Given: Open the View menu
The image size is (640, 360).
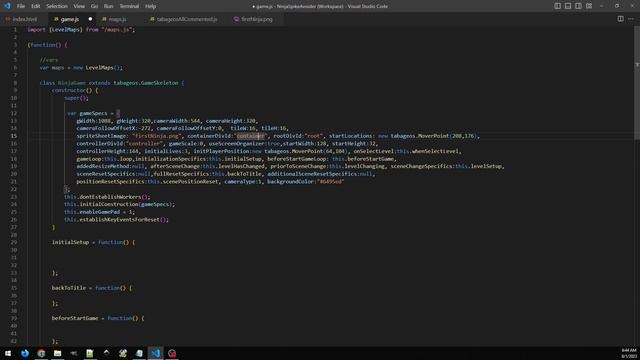Looking at the screenshot, I should (x=79, y=6).
